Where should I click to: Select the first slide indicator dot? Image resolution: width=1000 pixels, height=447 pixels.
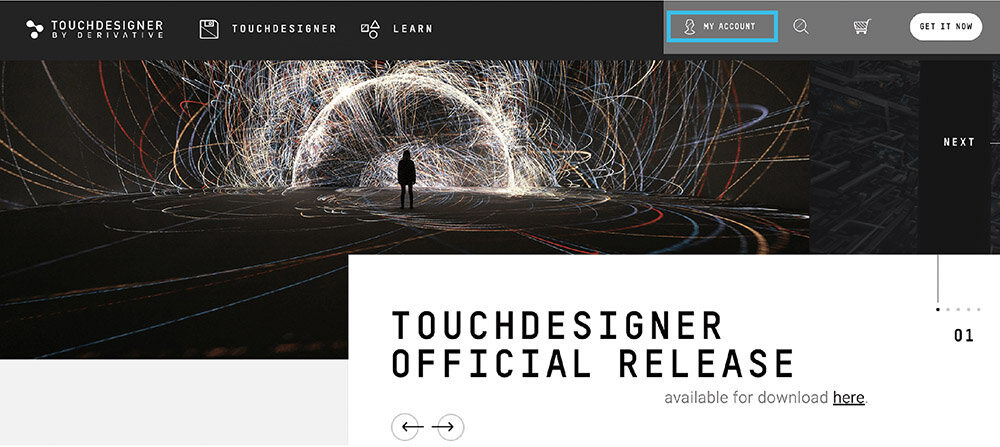point(938,309)
